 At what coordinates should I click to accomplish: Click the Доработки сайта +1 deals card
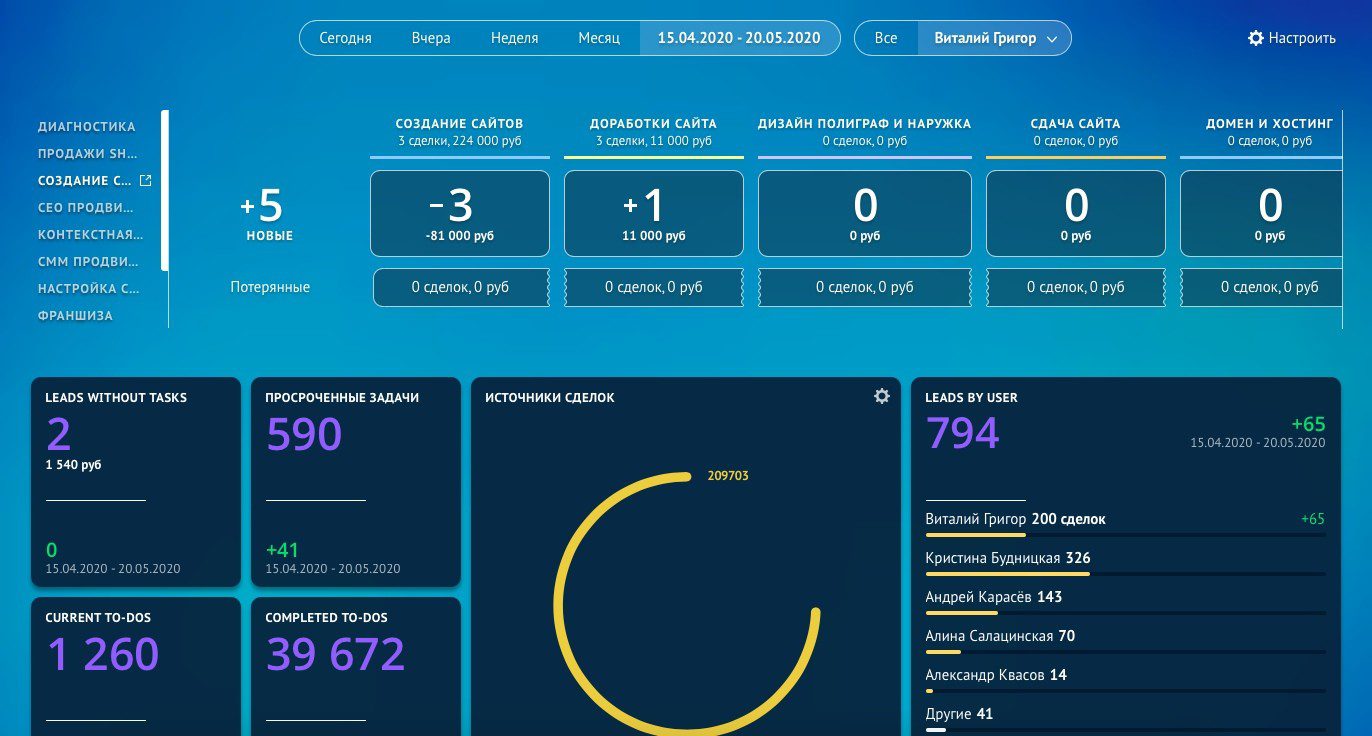coord(653,213)
